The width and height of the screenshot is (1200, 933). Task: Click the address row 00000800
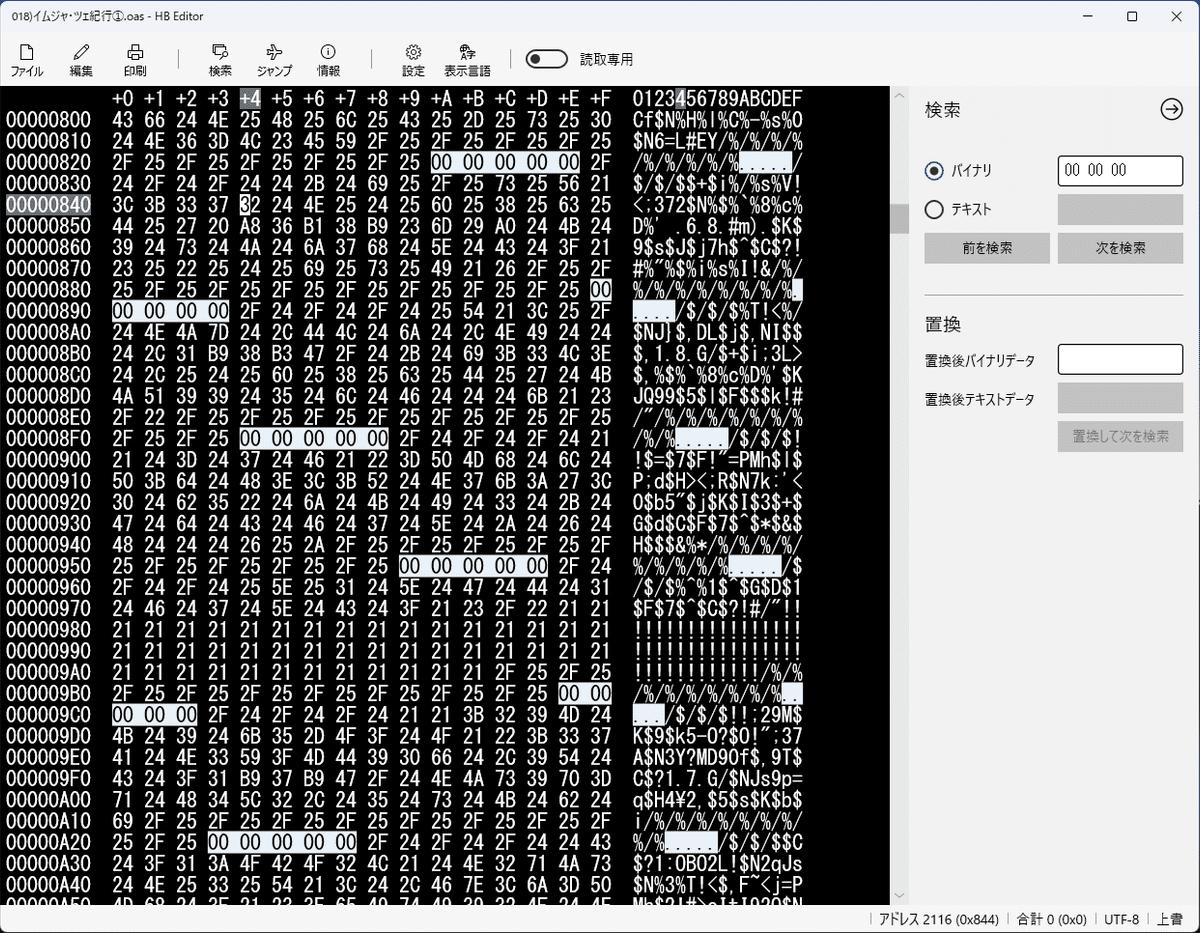(48, 119)
